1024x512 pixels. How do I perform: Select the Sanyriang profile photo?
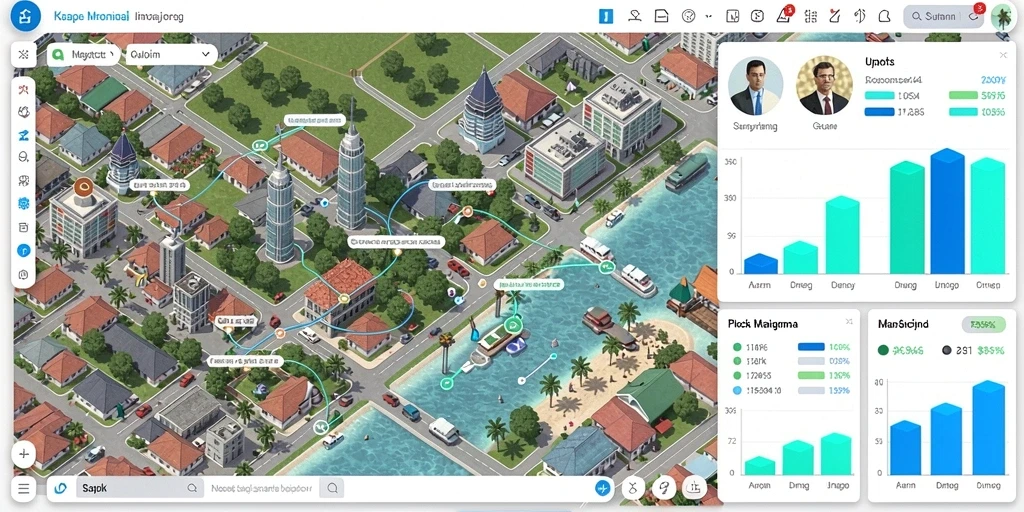755,86
